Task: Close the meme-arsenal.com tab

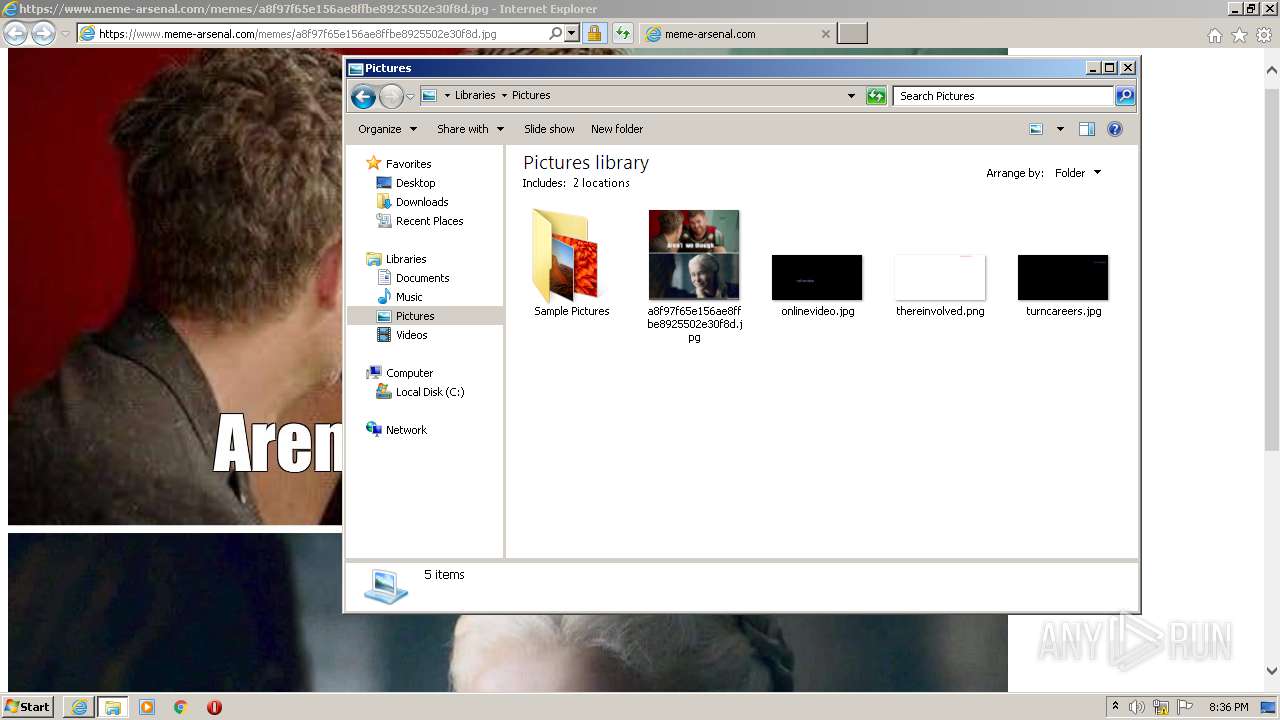Action: pyautogui.click(x=825, y=34)
